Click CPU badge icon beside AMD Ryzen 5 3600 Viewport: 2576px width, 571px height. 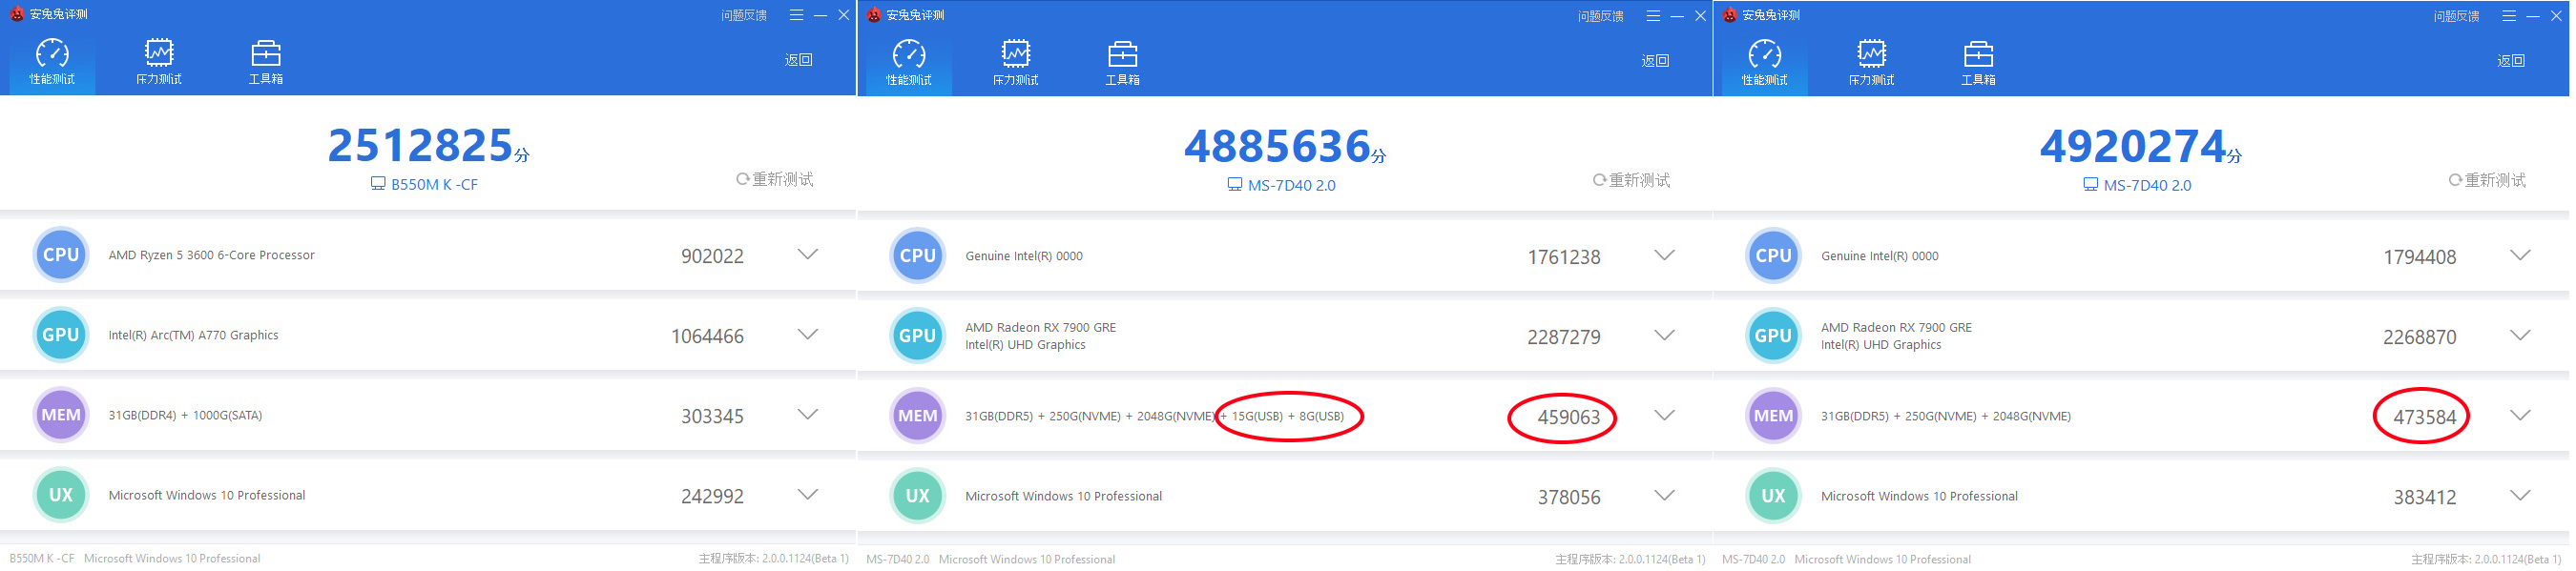click(61, 255)
